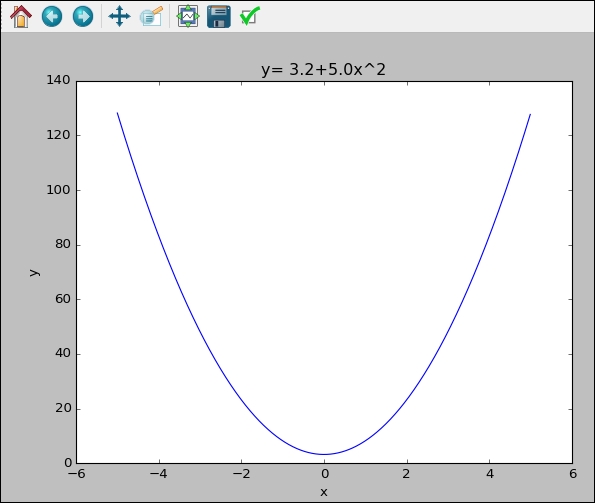Click the −6 tick label on x axis
The width and height of the screenshot is (595, 503).
(x=76, y=474)
